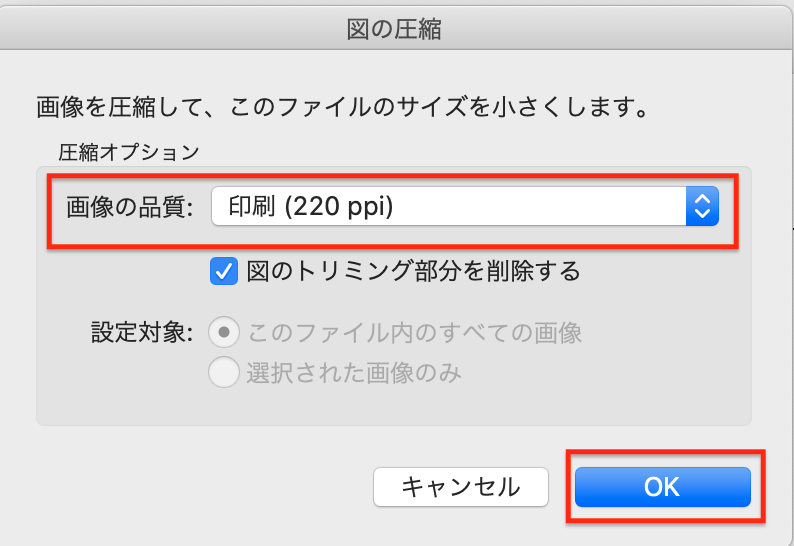Click the このファイル内のすべての画像 option text
The width and height of the screenshot is (794, 546).
(x=414, y=332)
